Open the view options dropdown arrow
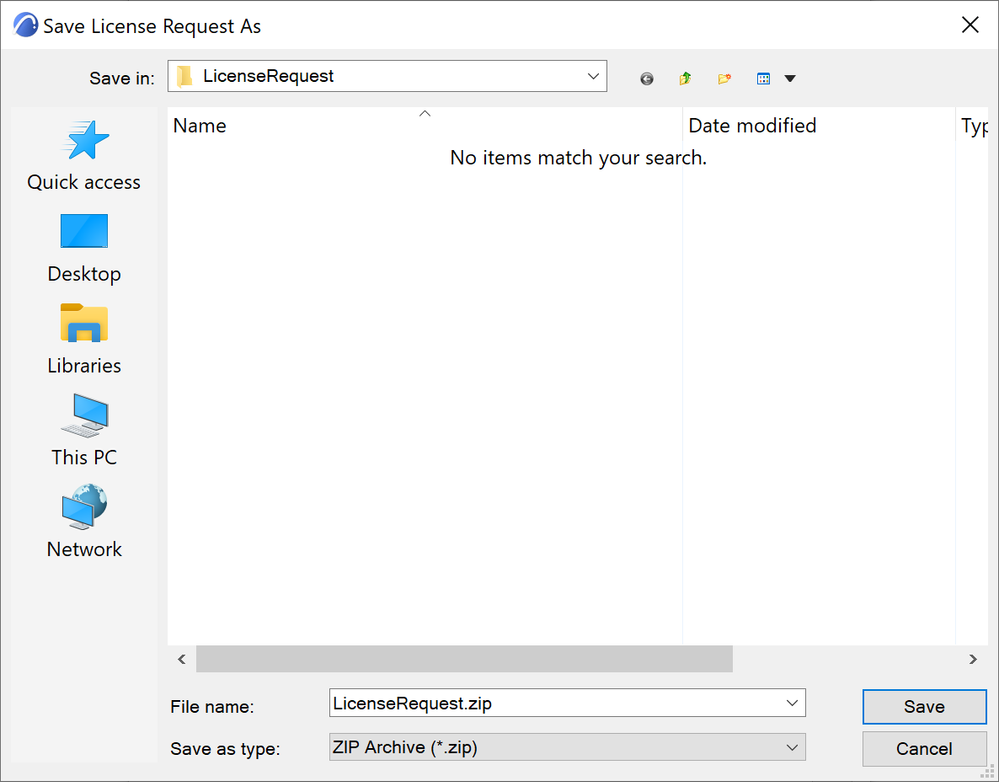 (790, 78)
